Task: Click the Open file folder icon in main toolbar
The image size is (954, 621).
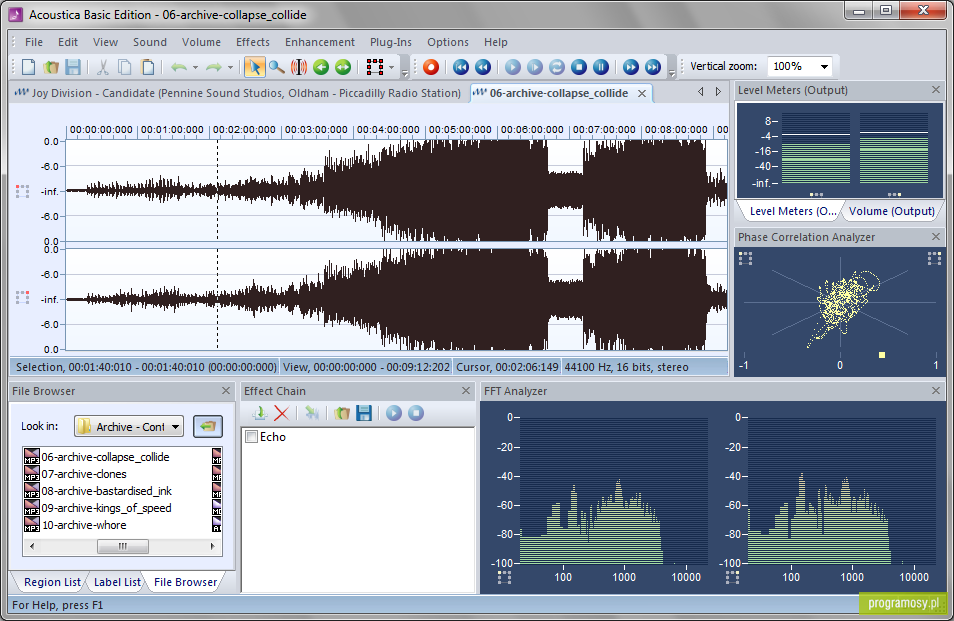Action: [51, 66]
